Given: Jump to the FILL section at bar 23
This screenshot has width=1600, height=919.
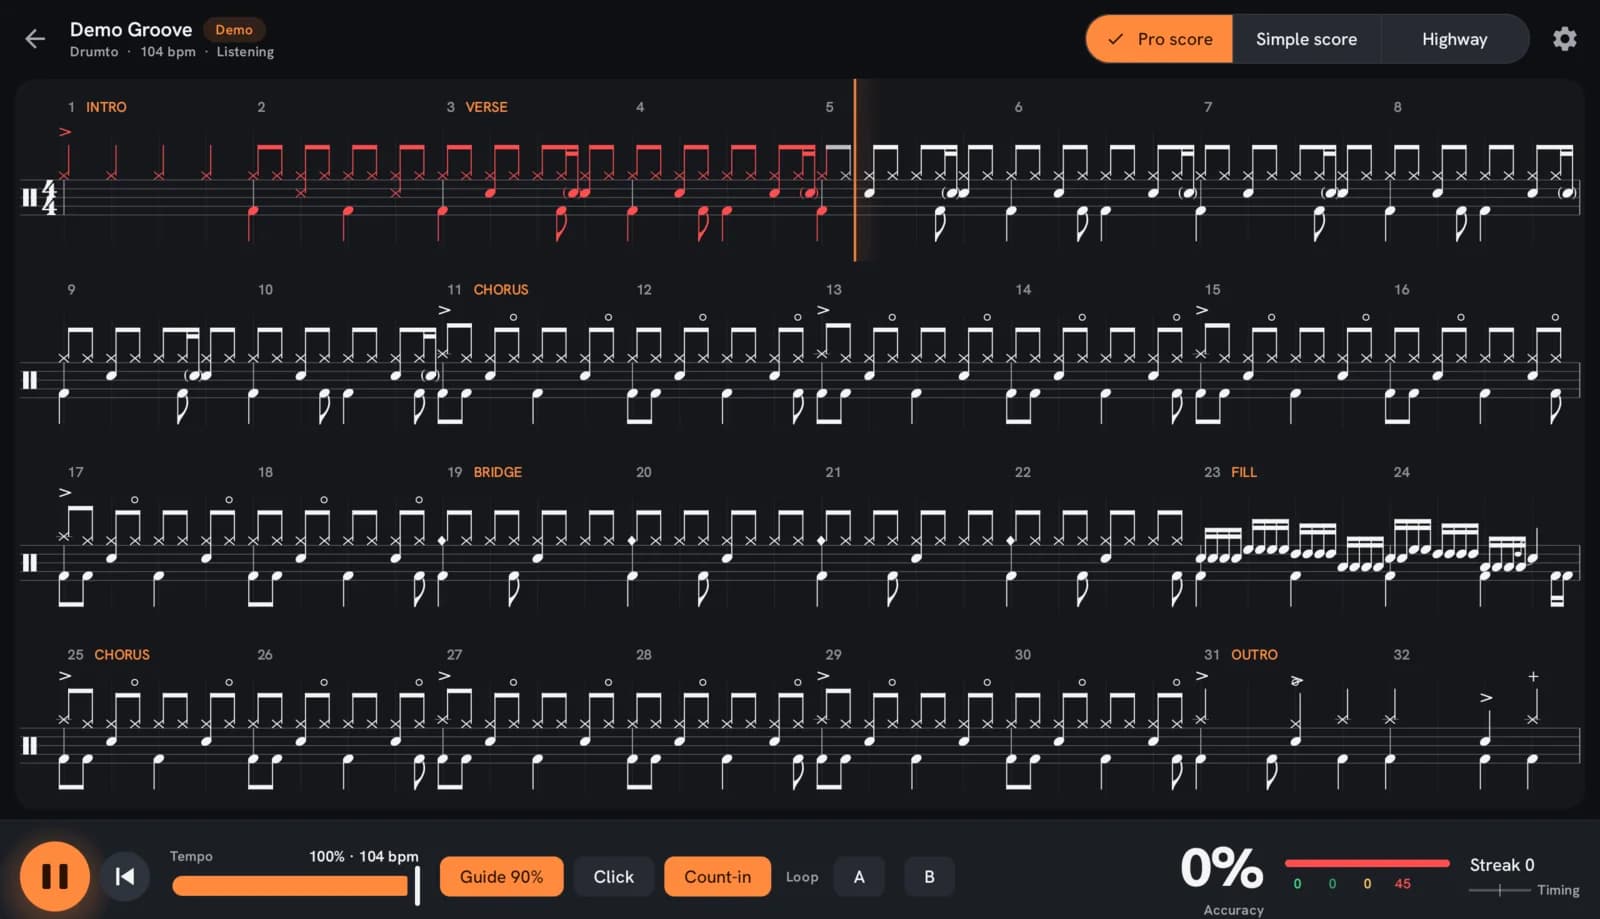Looking at the screenshot, I should tap(1244, 472).
